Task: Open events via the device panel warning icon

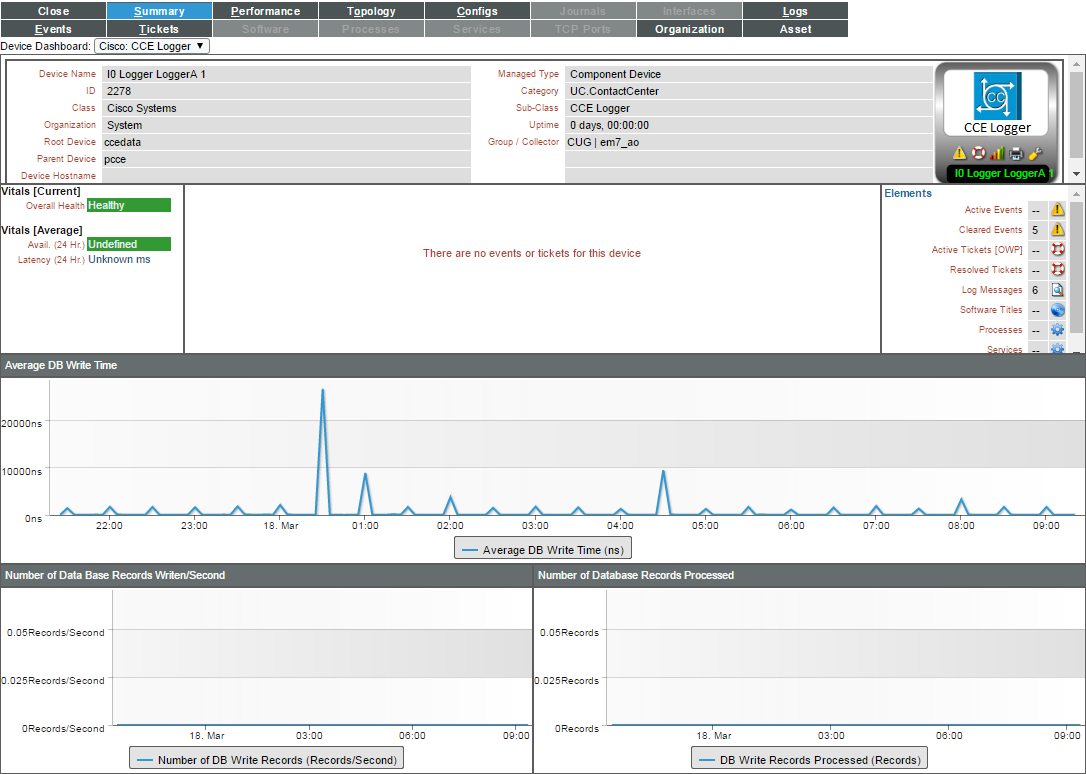Action: [959, 153]
